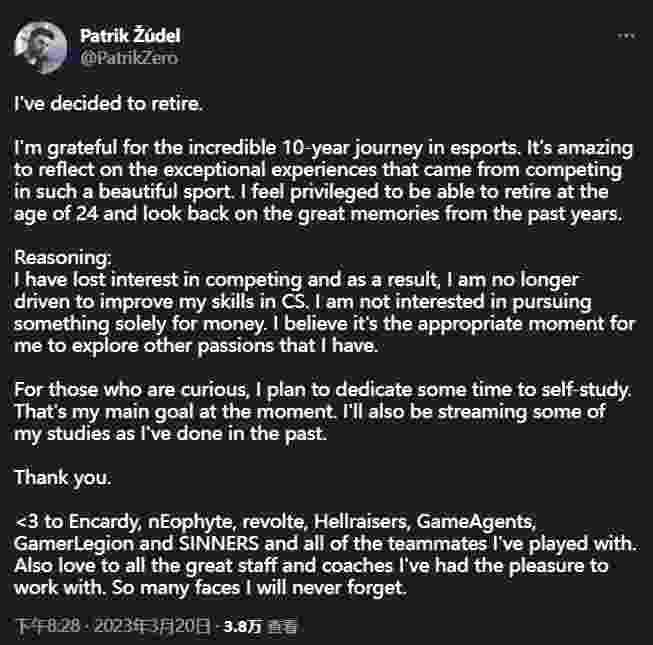Click the 2023年3月20日 post date
Image resolution: width=653 pixels, height=645 pixels.
(x=152, y=626)
